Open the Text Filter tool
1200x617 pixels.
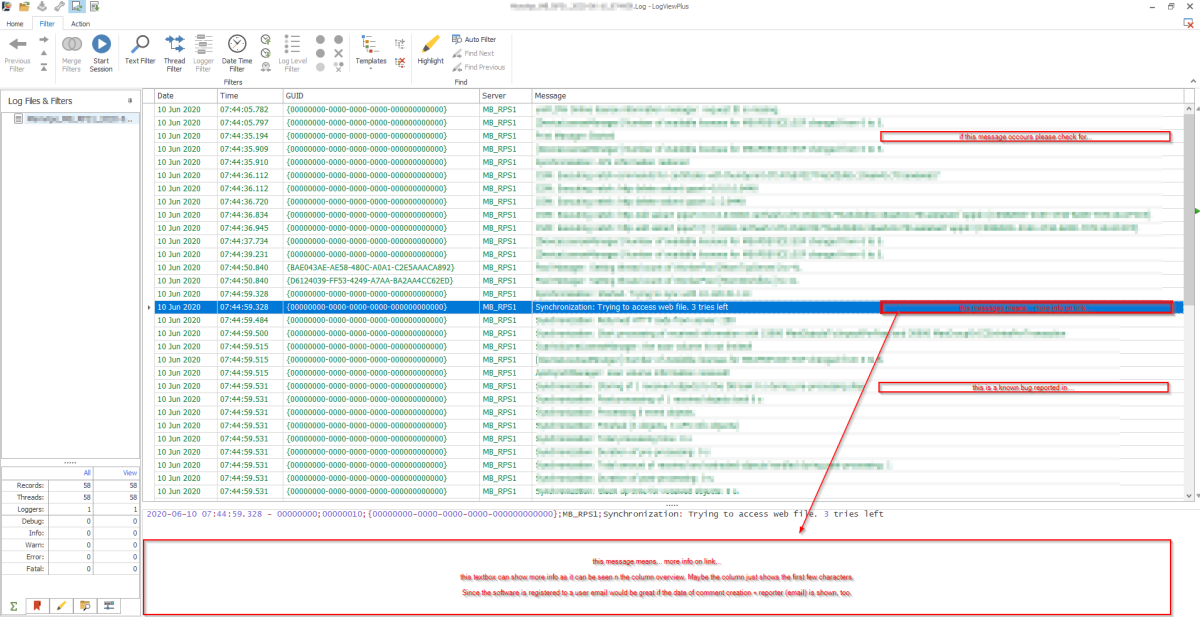[140, 52]
